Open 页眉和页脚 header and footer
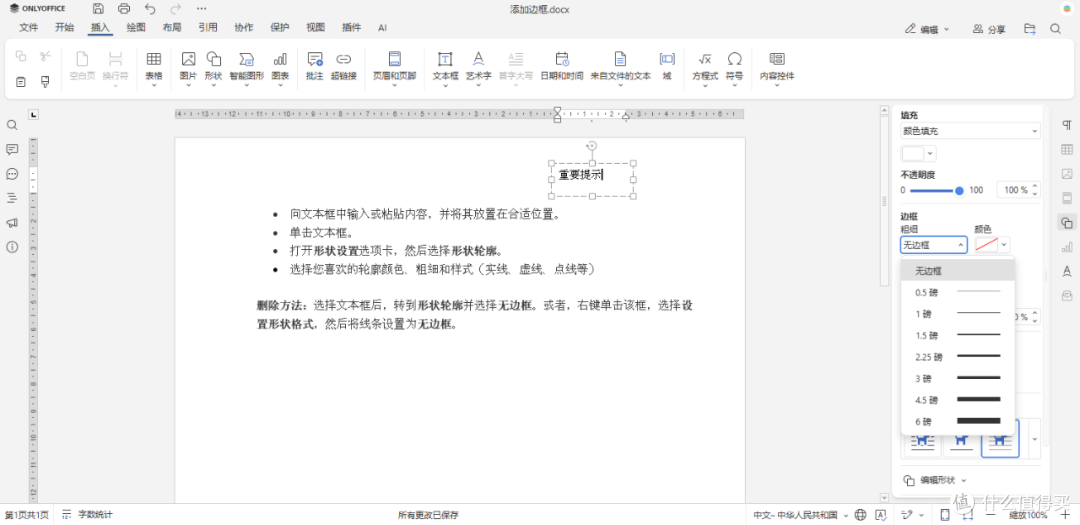 pyautogui.click(x=395, y=68)
